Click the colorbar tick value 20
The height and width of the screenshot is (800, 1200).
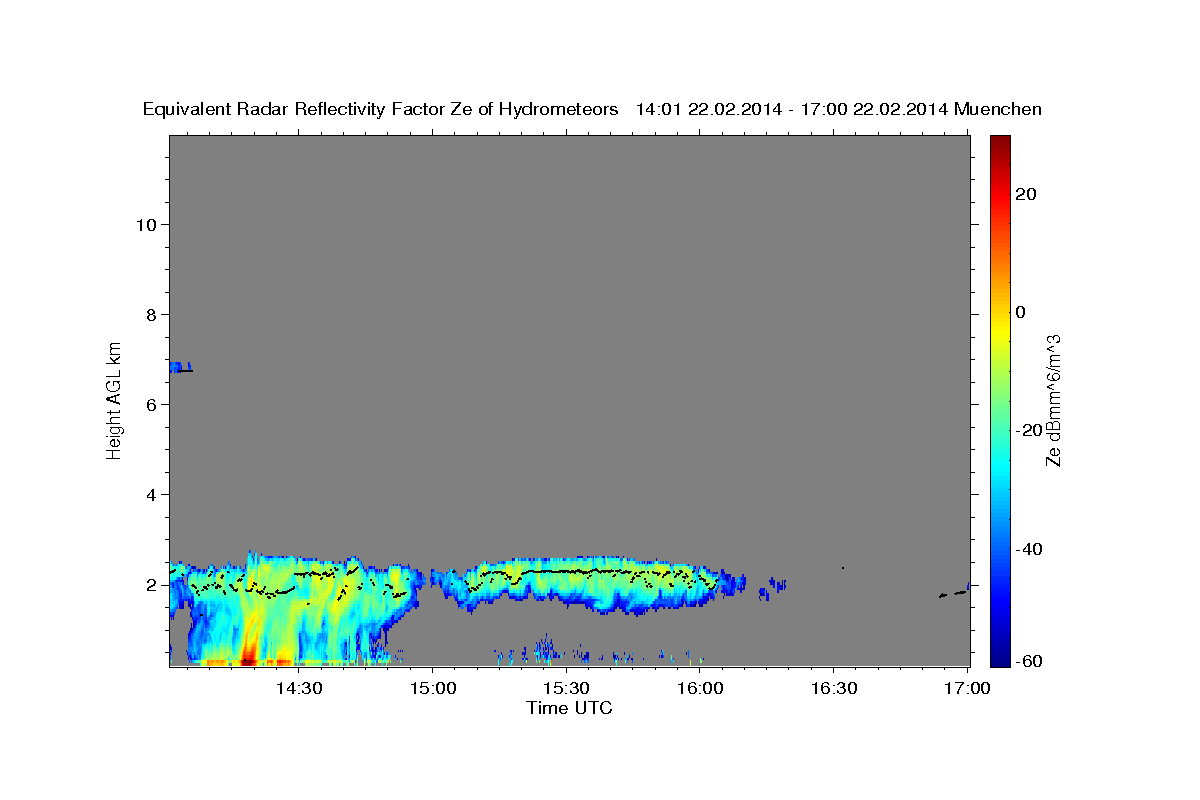click(x=1026, y=194)
